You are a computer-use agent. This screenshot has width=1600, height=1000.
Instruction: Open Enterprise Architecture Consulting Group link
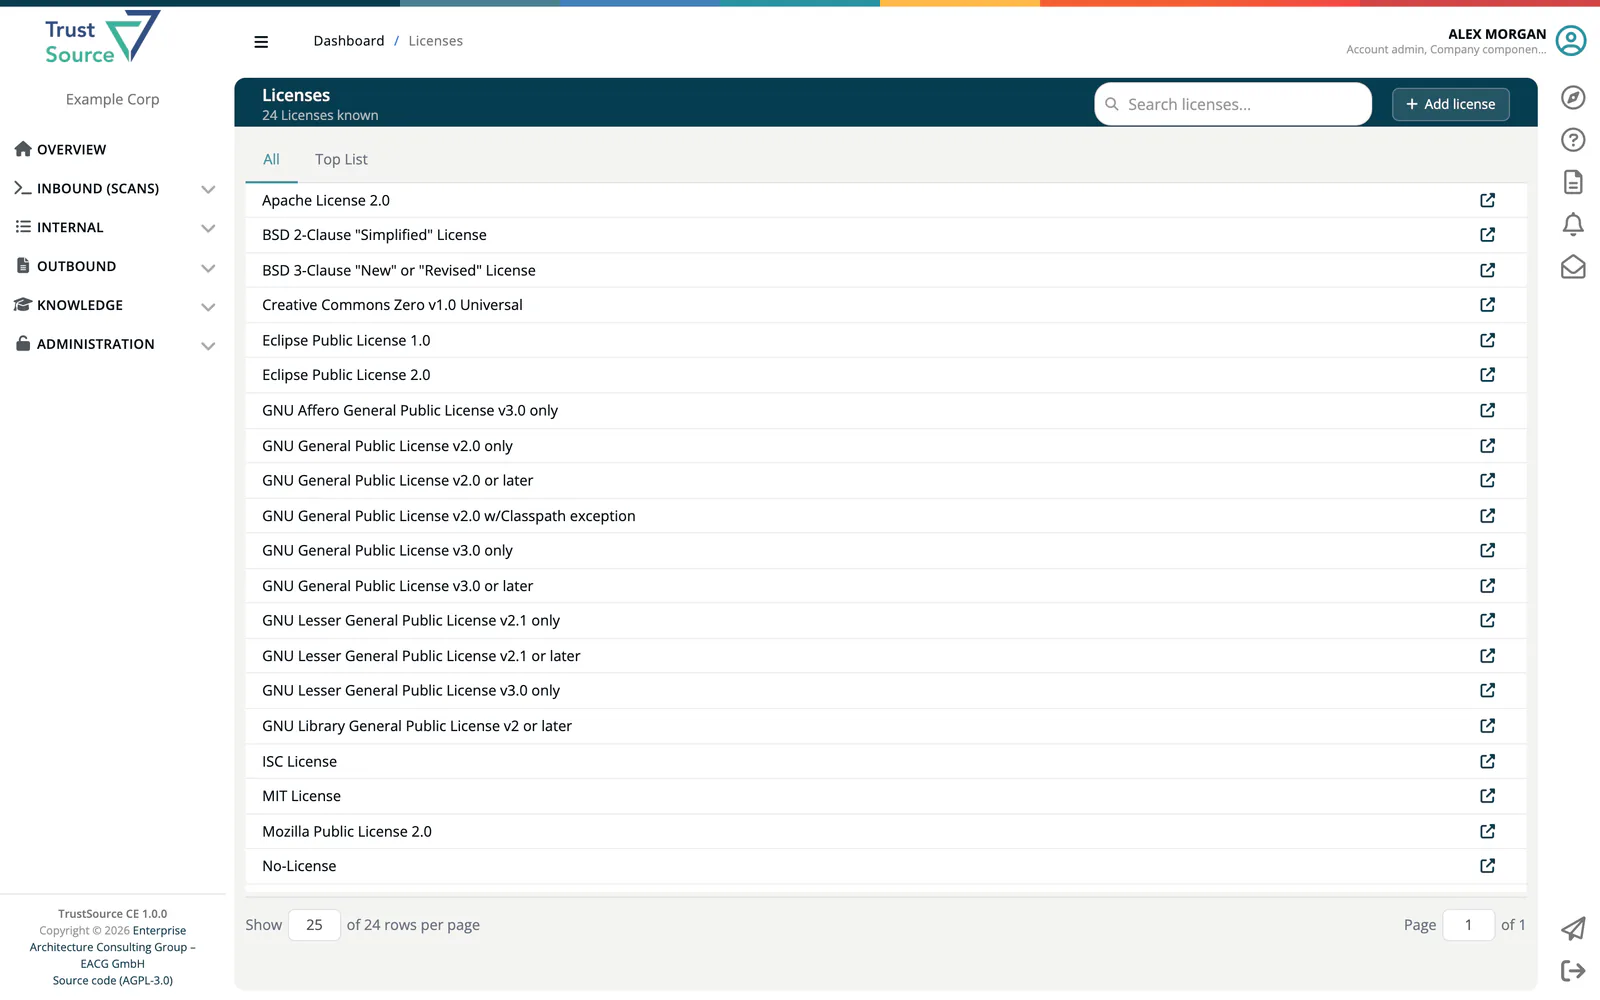113,947
